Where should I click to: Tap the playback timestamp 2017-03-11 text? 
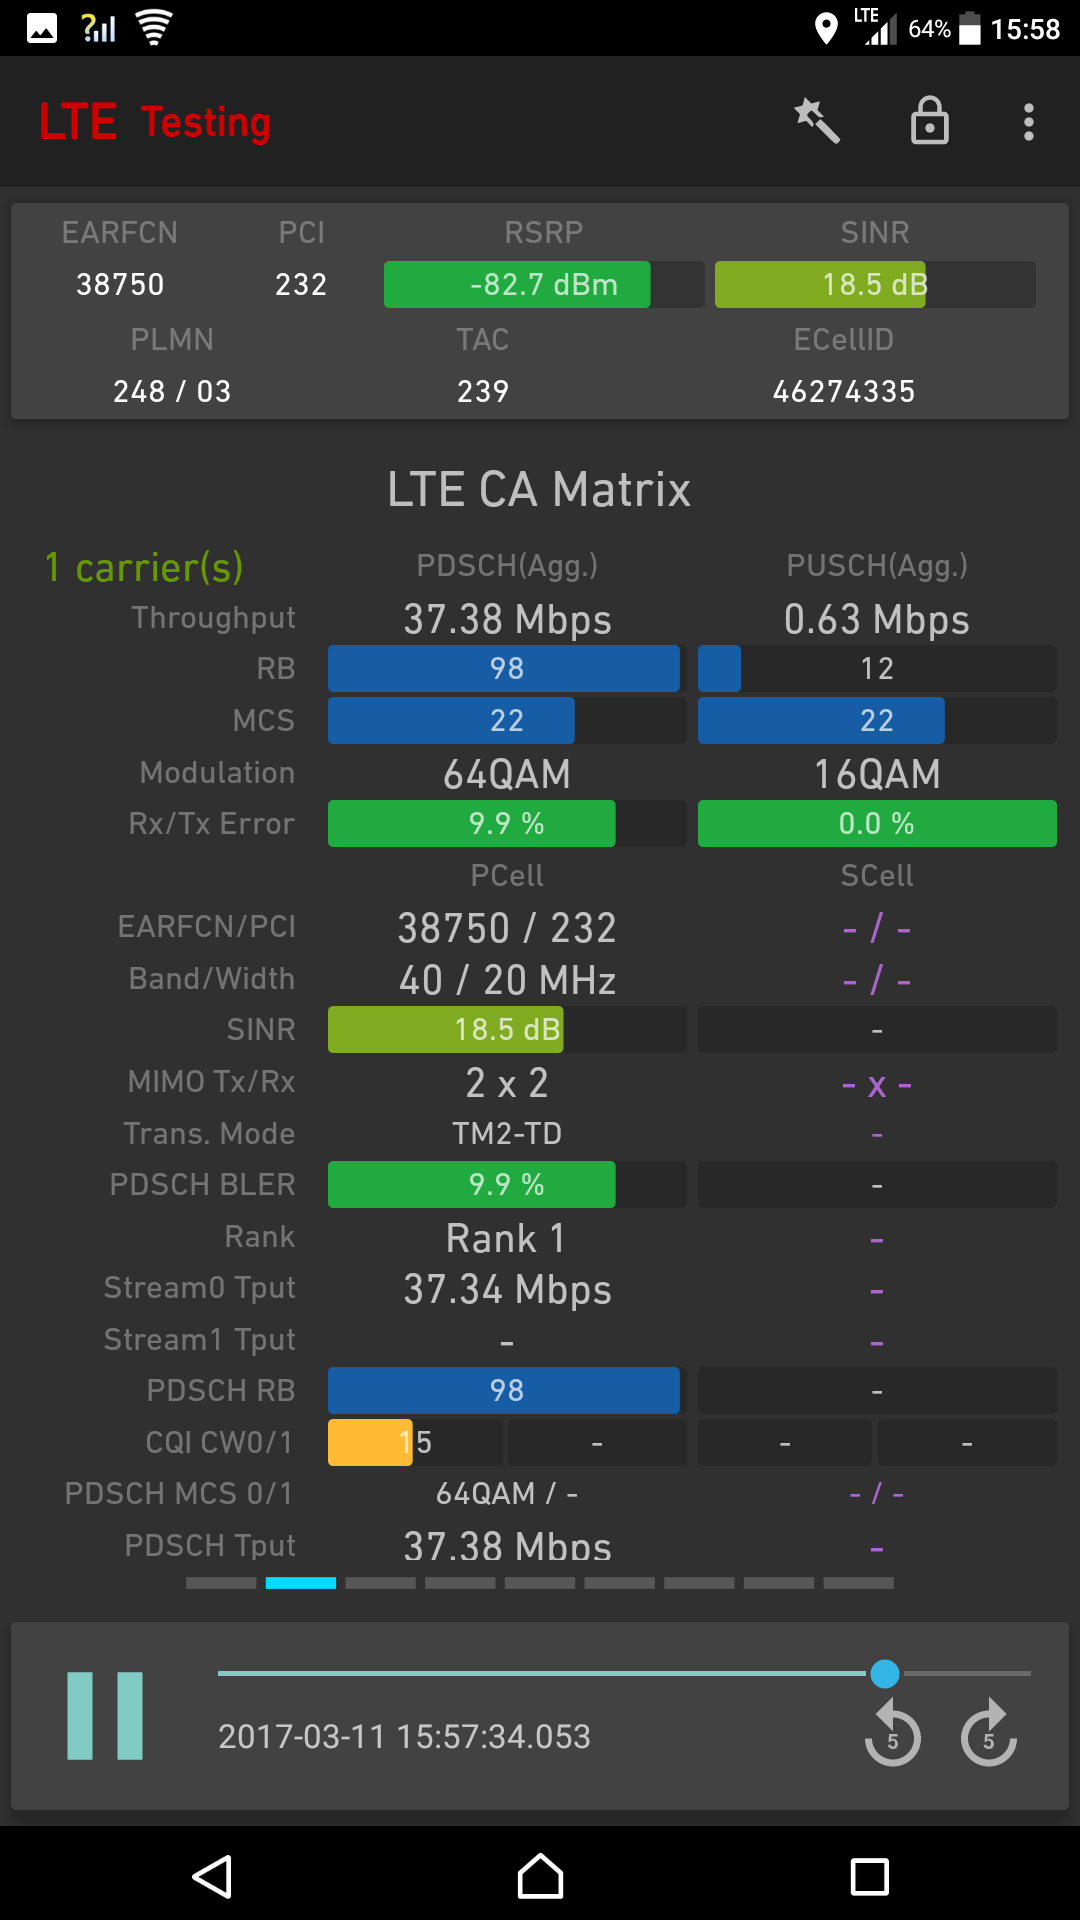[x=404, y=1737]
